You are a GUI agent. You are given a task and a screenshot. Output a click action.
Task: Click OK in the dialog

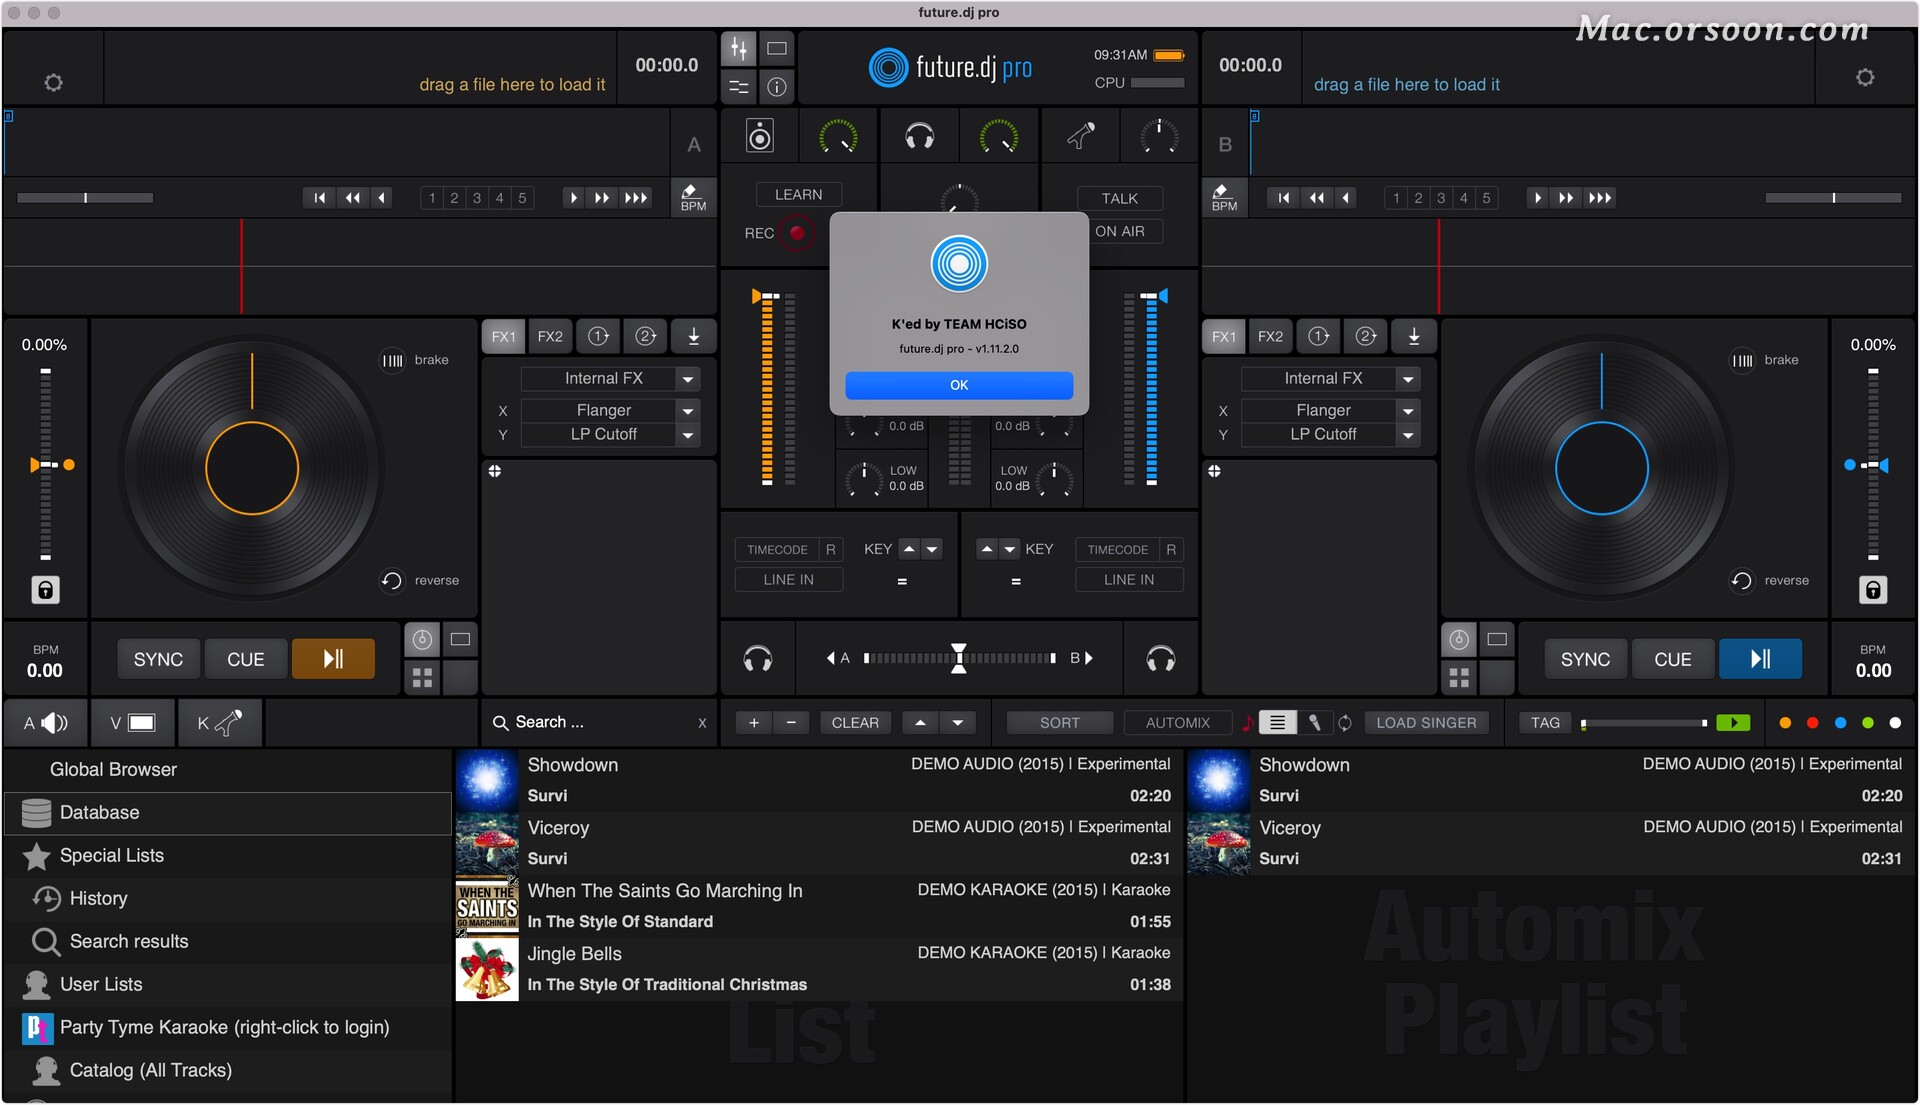pyautogui.click(x=958, y=385)
